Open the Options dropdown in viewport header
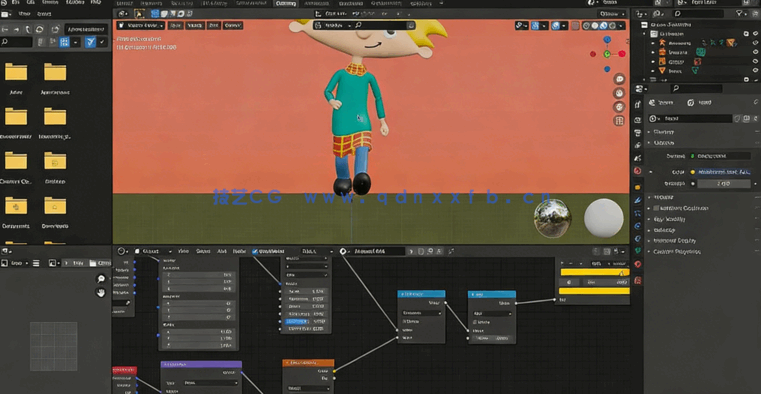 point(612,14)
